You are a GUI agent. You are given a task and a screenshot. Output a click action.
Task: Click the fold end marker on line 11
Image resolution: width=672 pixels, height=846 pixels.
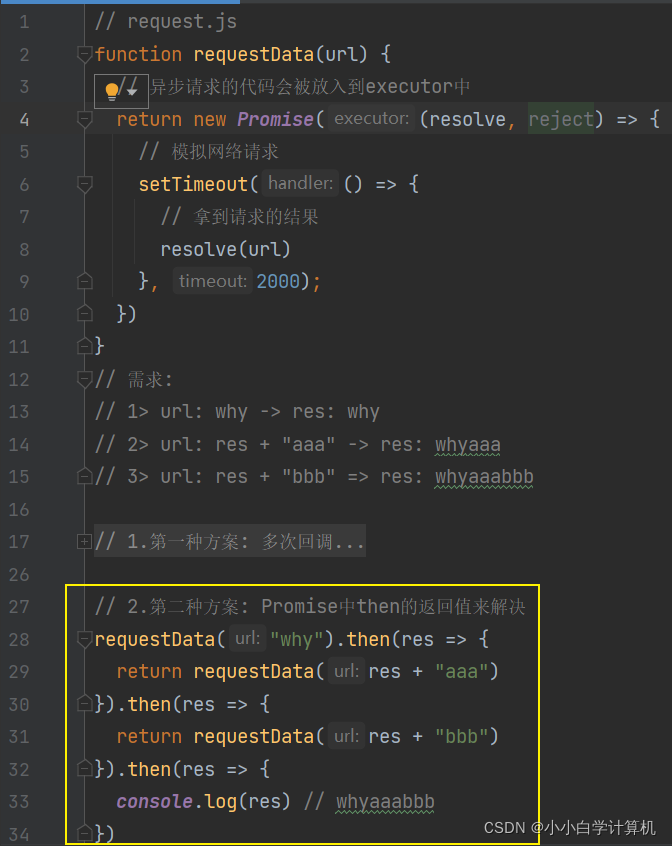coord(85,346)
